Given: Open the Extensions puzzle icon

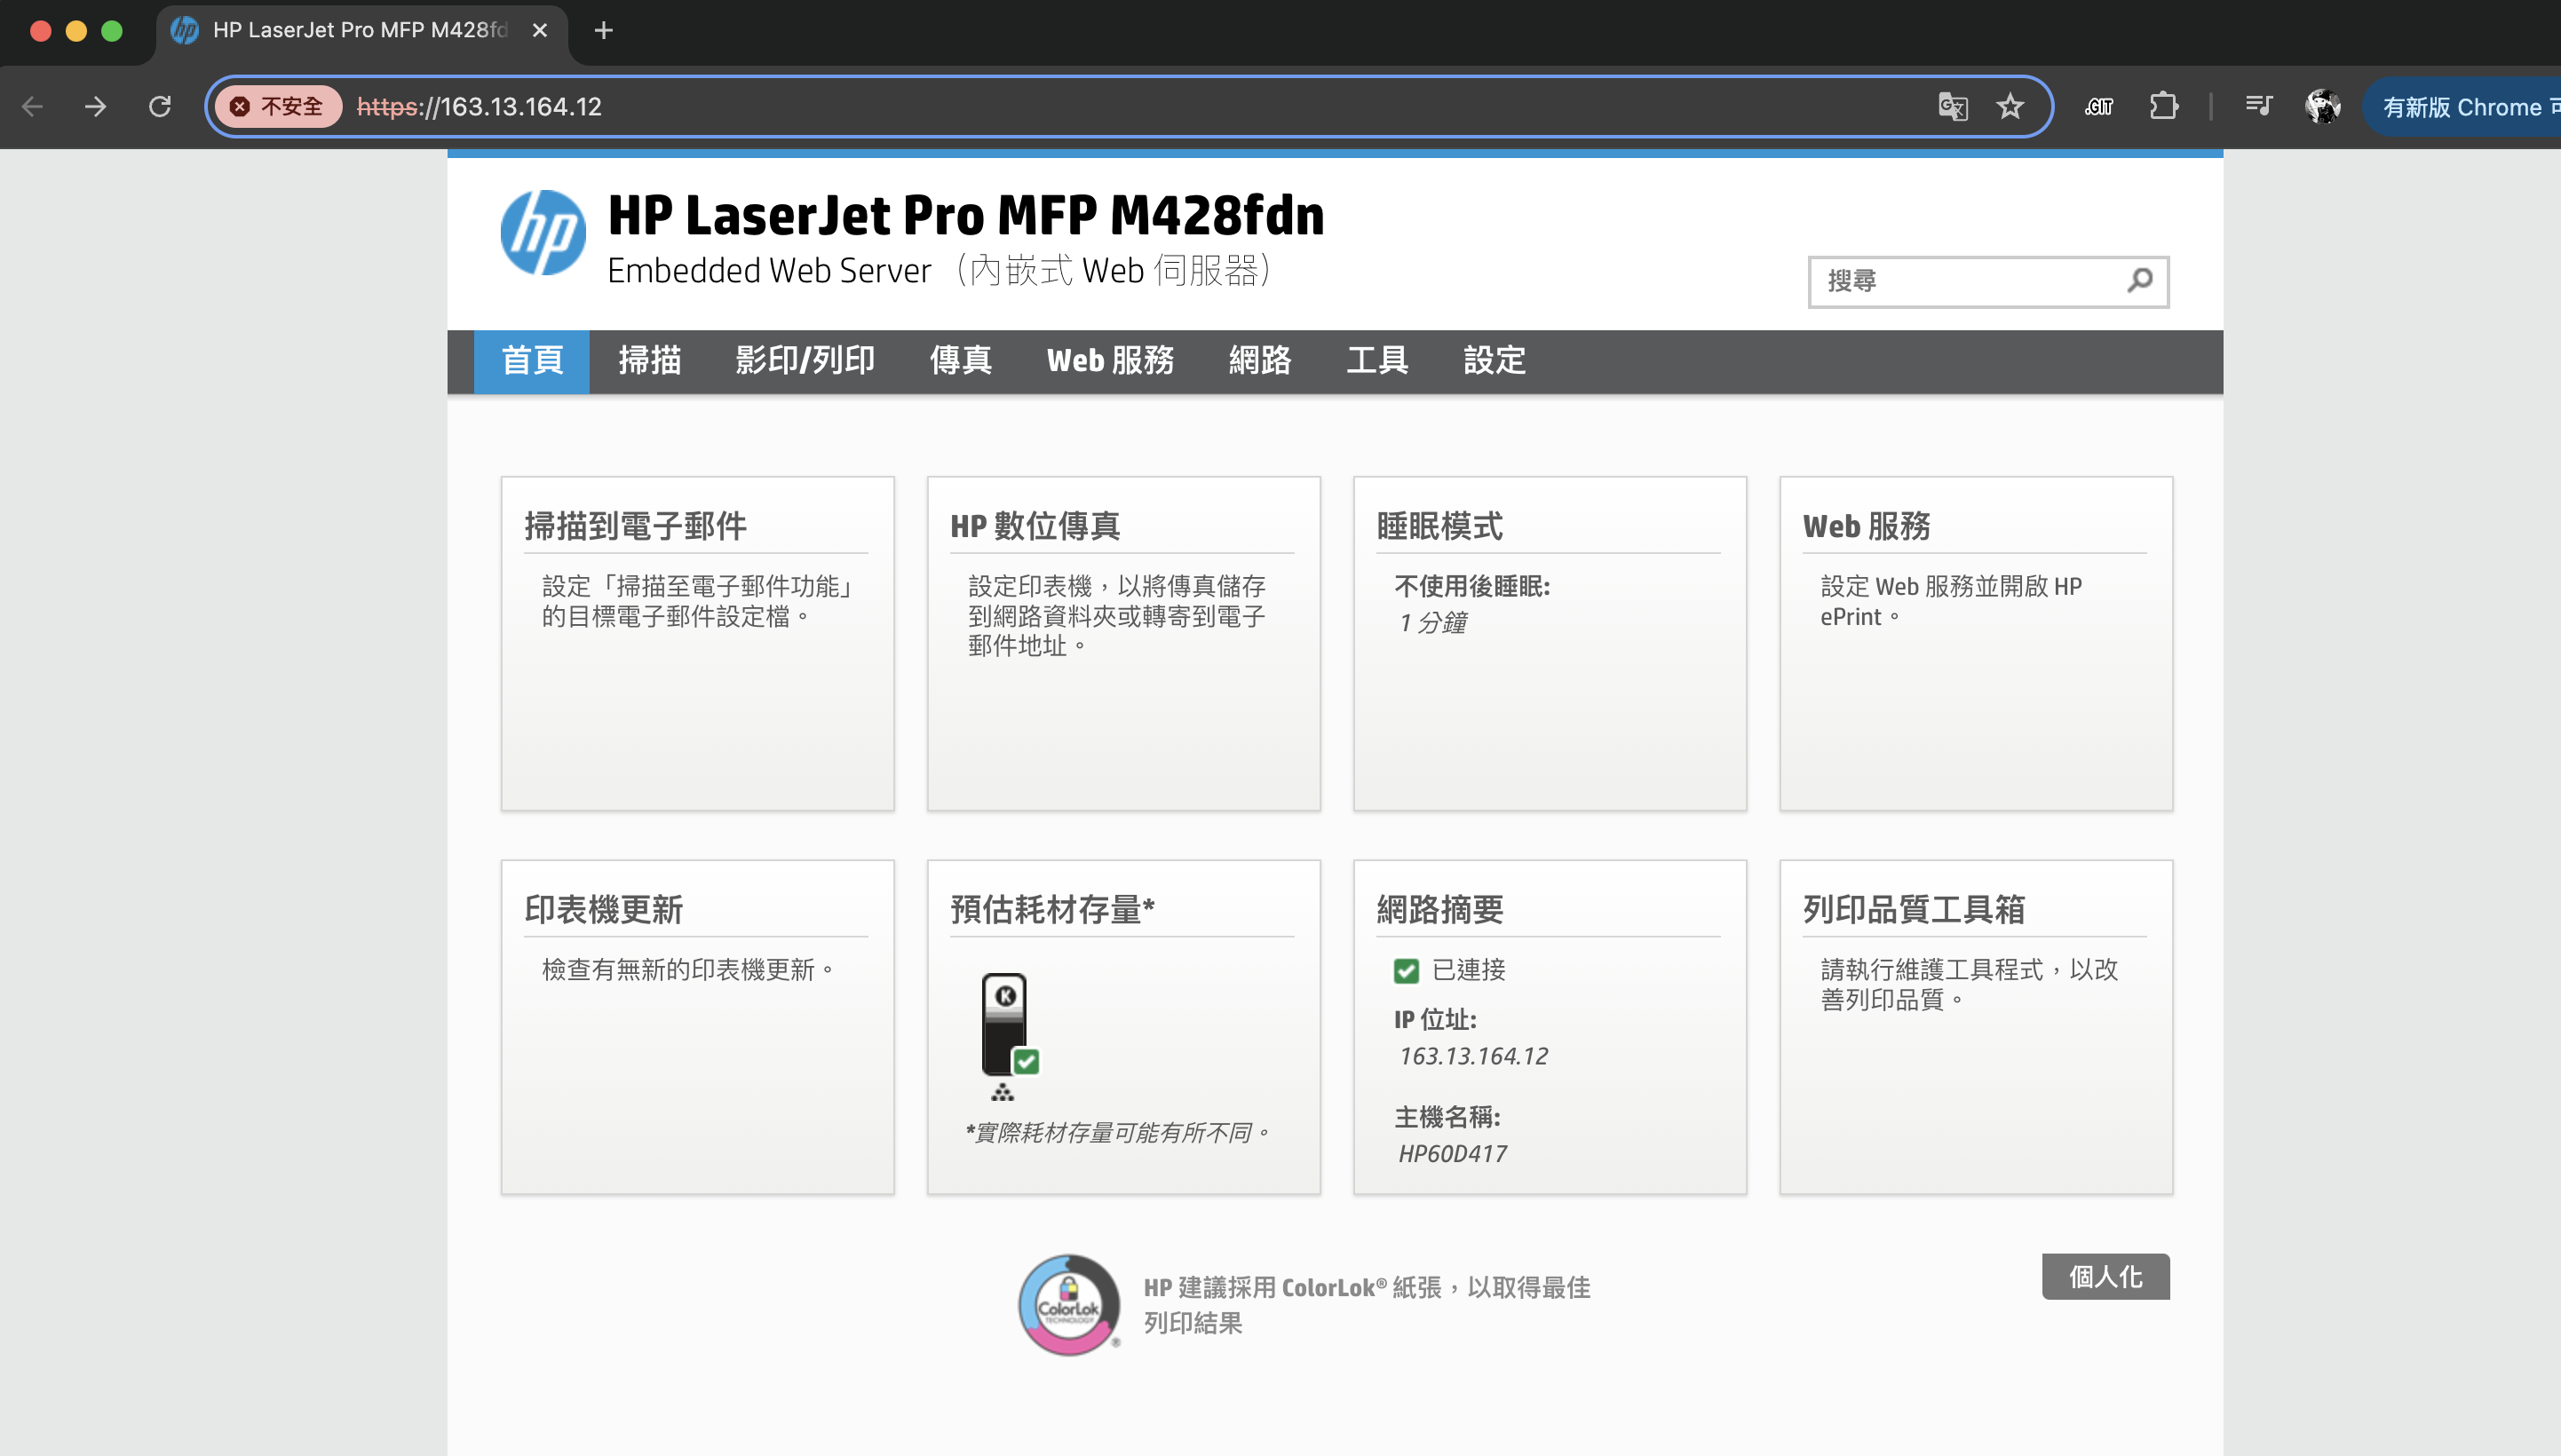Looking at the screenshot, I should coord(2163,106).
